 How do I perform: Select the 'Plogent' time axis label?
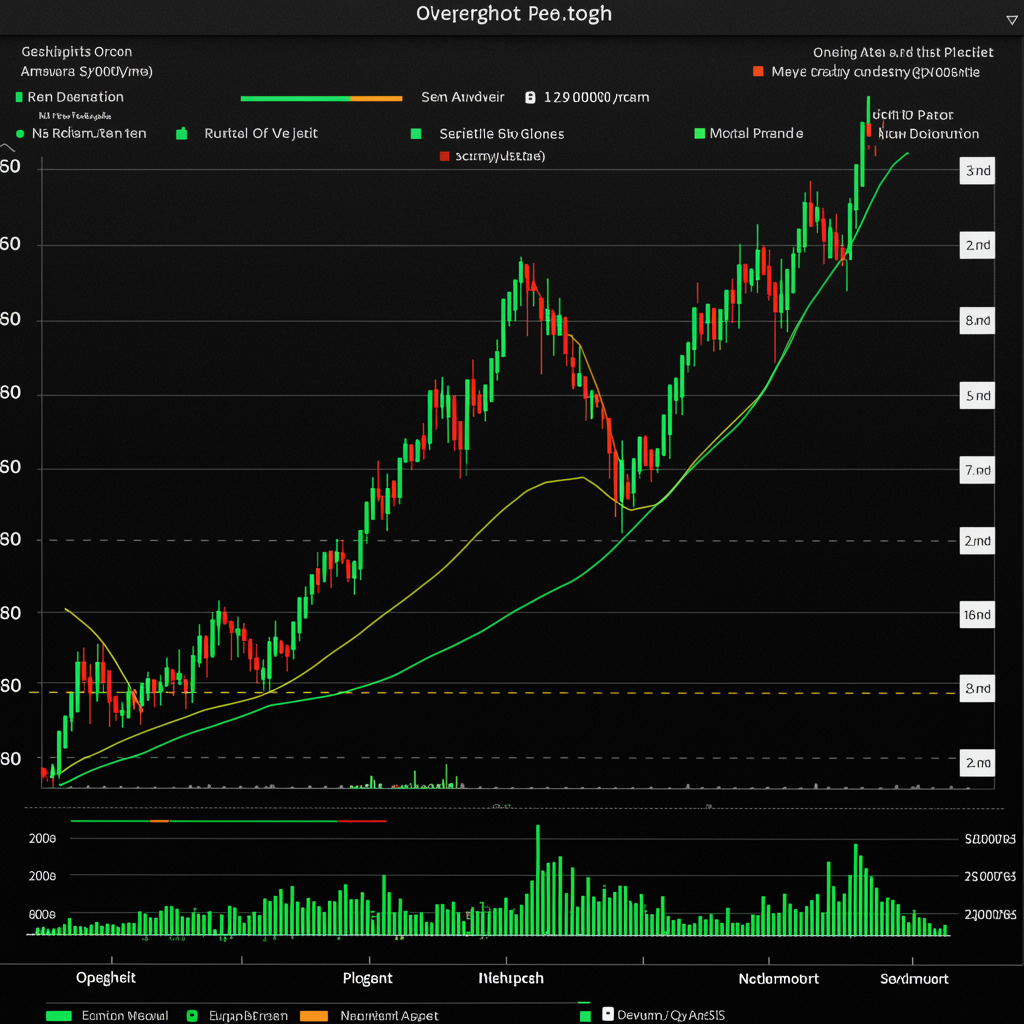coord(368,978)
